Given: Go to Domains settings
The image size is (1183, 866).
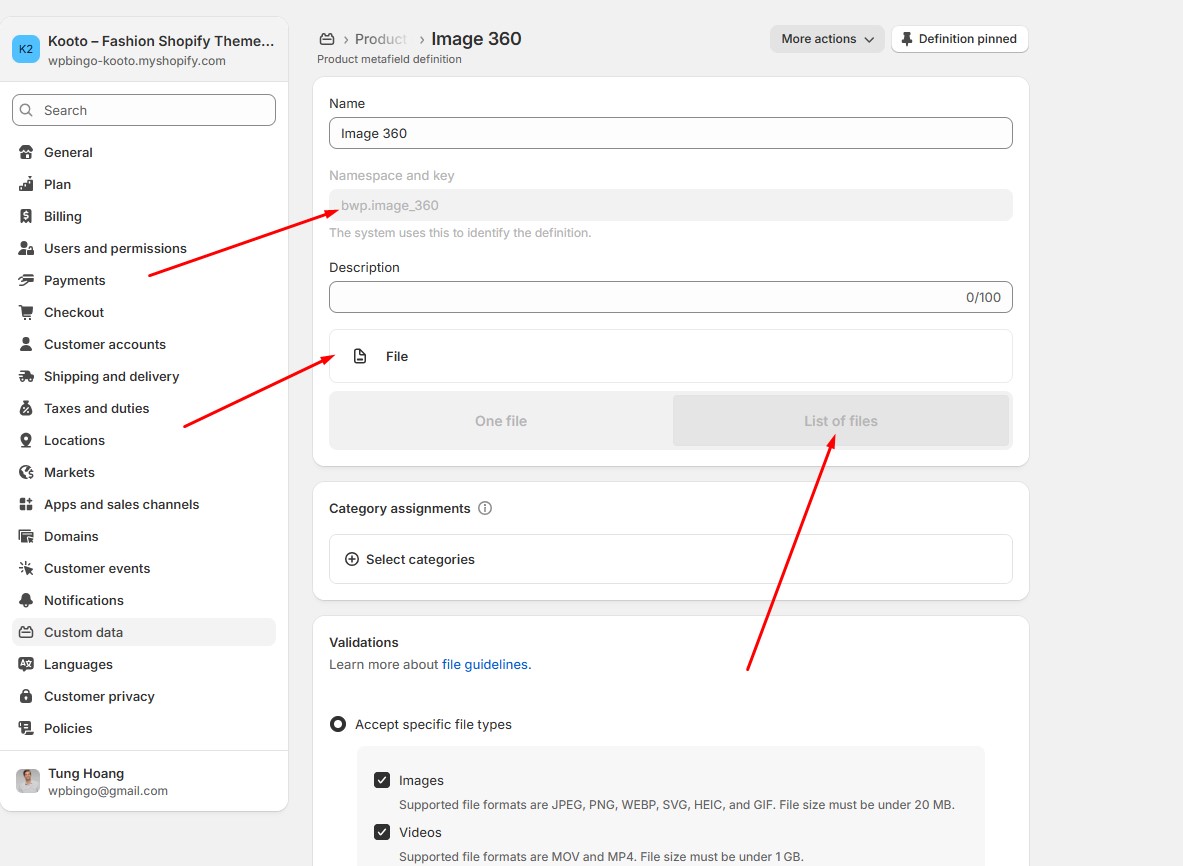Looking at the screenshot, I should tap(71, 536).
